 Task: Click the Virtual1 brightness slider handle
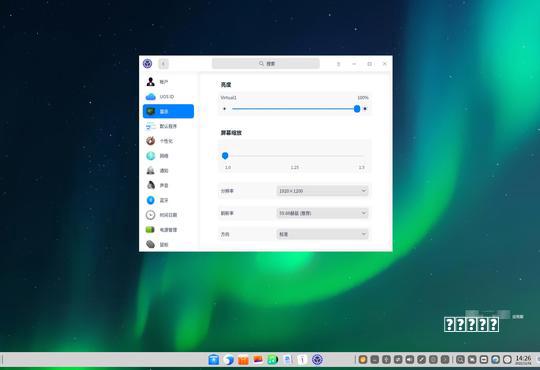[x=357, y=109]
